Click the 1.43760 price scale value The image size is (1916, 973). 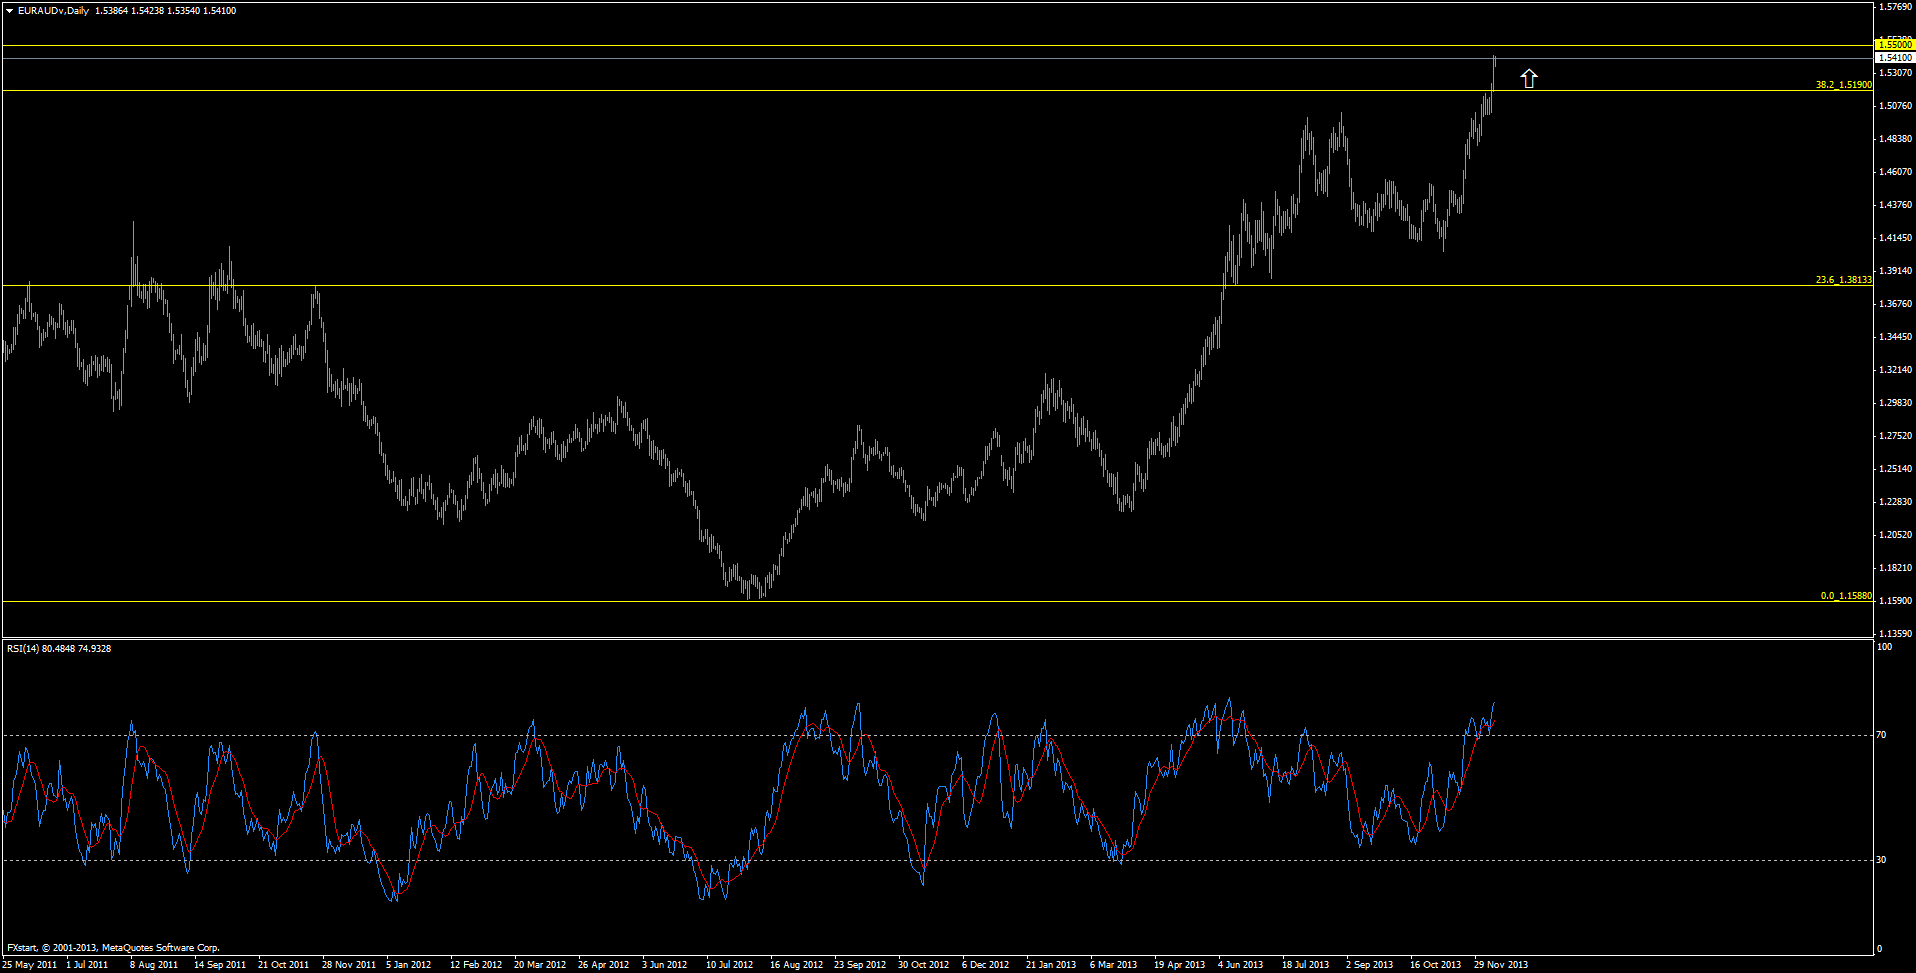pyautogui.click(x=1896, y=205)
